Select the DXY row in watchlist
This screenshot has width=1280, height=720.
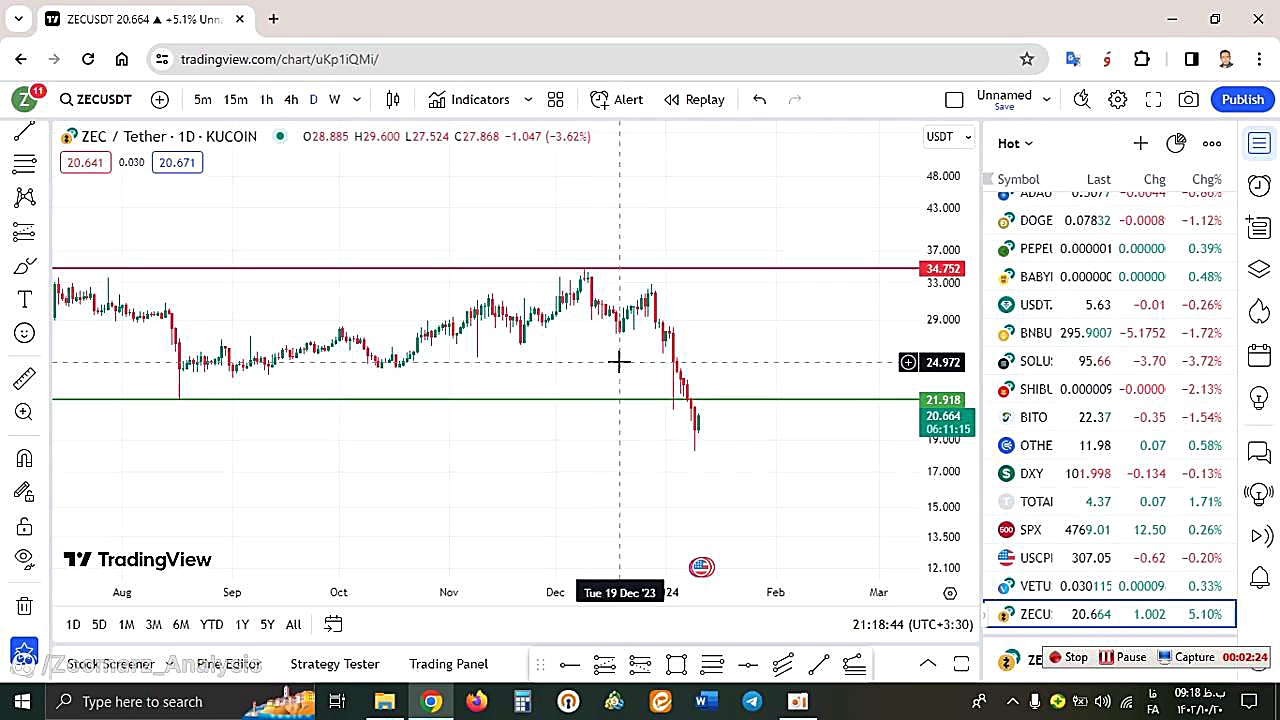[x=1110, y=473]
